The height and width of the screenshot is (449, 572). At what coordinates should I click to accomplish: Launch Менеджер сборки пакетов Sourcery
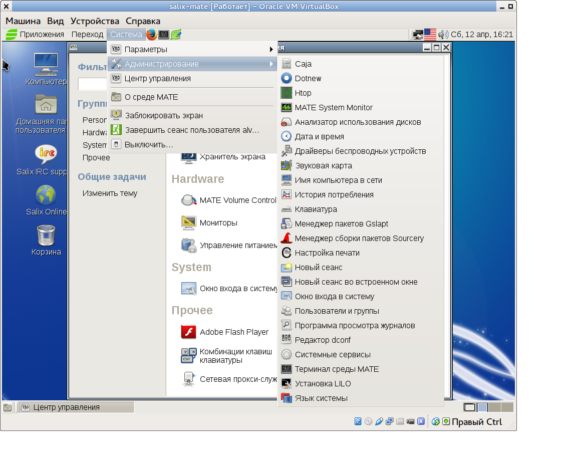tap(360, 238)
